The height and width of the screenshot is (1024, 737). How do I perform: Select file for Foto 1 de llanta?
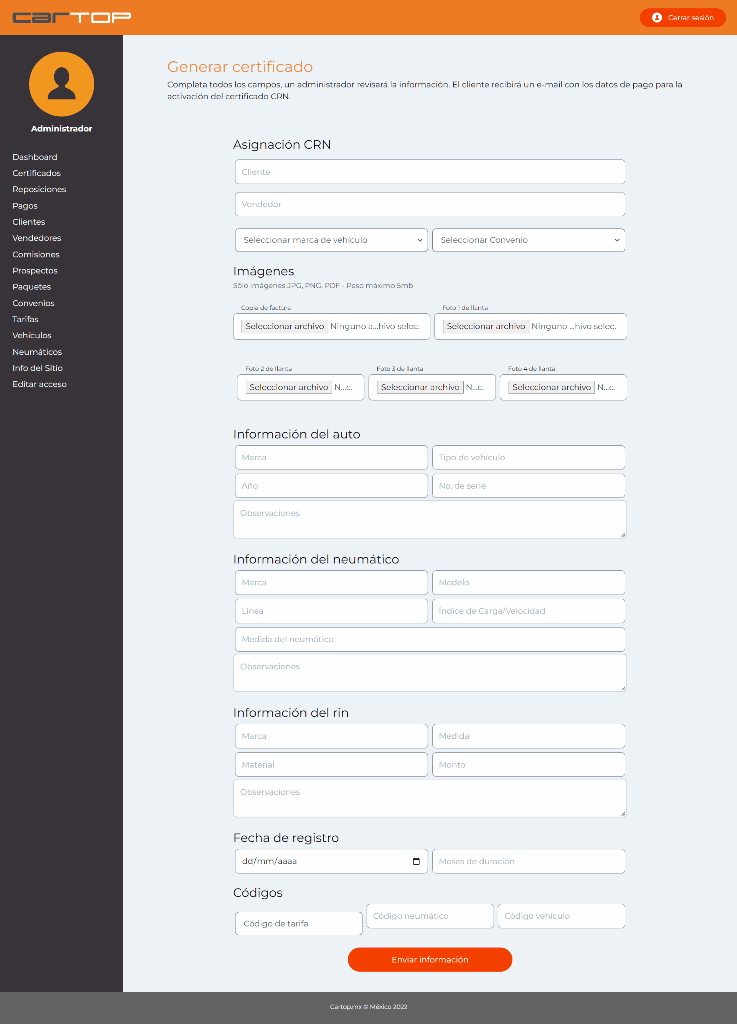[x=486, y=326]
